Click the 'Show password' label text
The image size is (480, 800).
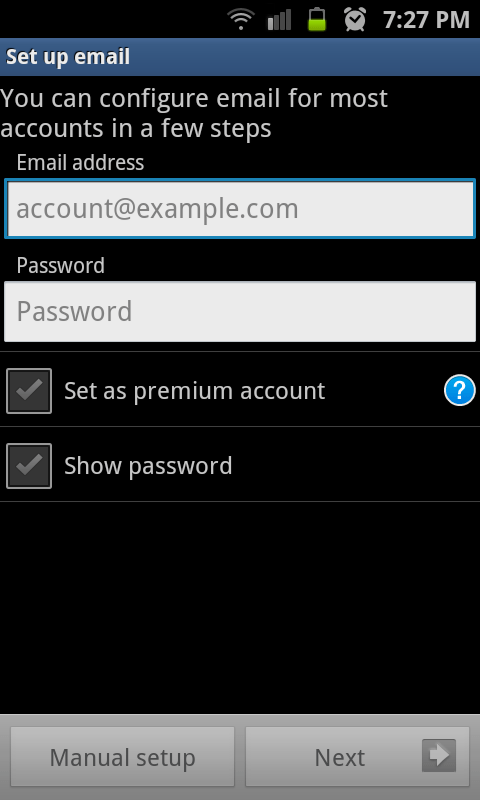click(x=148, y=466)
